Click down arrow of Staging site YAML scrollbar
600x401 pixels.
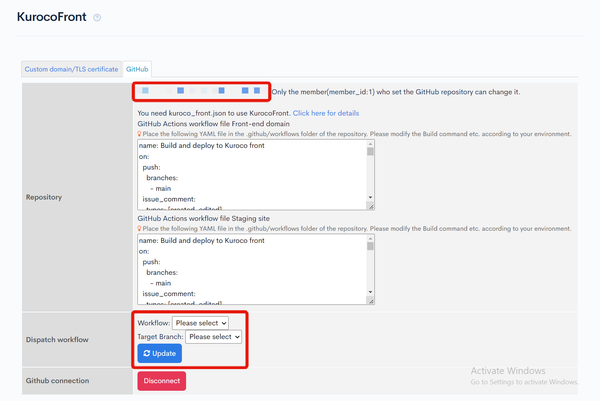pyautogui.click(x=370, y=292)
